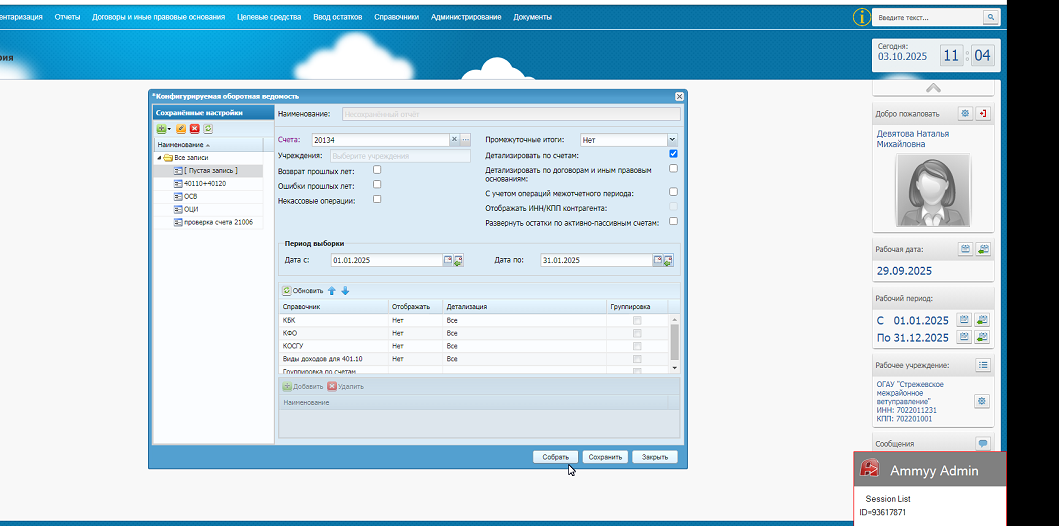Click the 'Сохранить' button
This screenshot has width=1059, height=526.
point(605,457)
